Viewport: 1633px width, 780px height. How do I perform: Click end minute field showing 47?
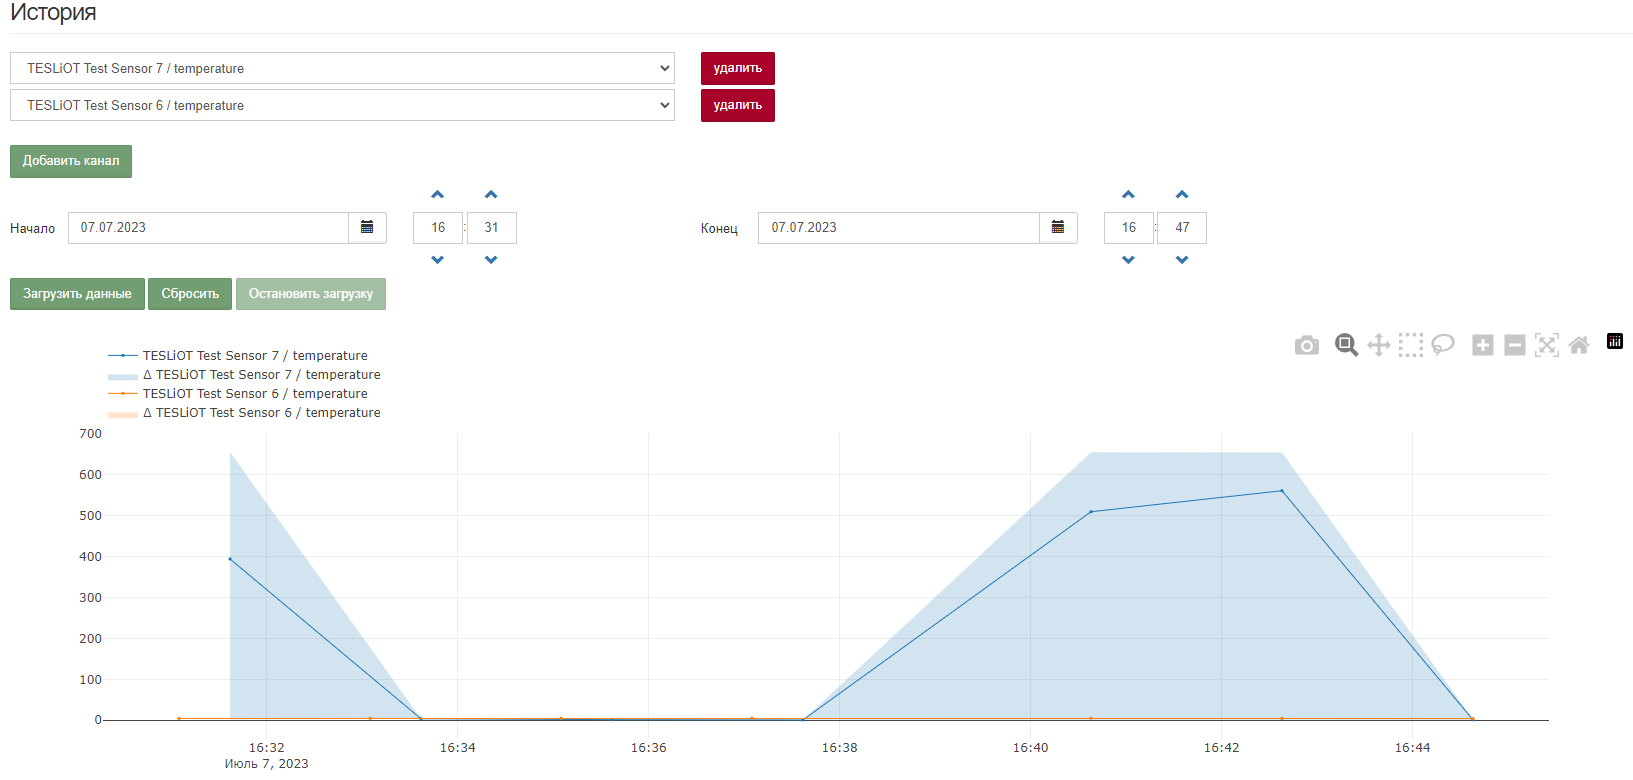coord(1182,227)
